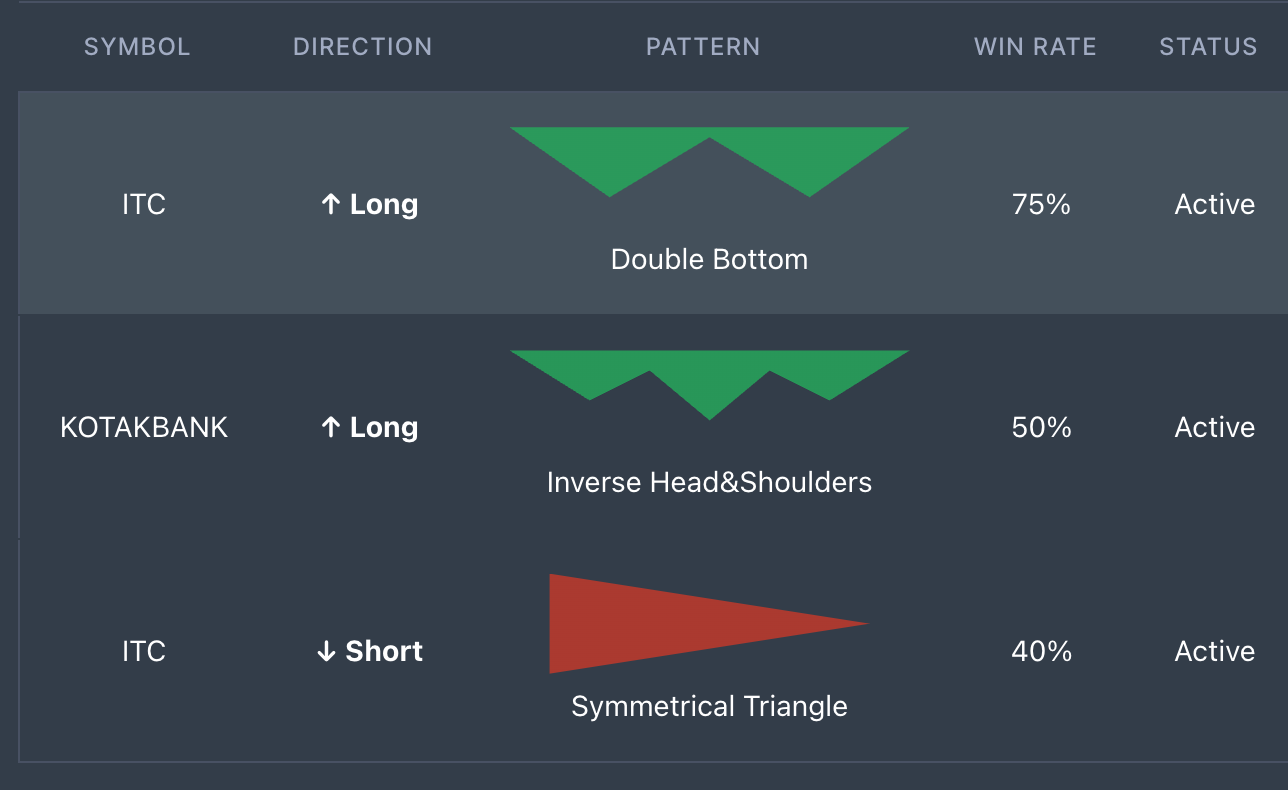The width and height of the screenshot is (1288, 790).
Task: Click the green Double Bottom pattern icon
Action: coord(709,161)
